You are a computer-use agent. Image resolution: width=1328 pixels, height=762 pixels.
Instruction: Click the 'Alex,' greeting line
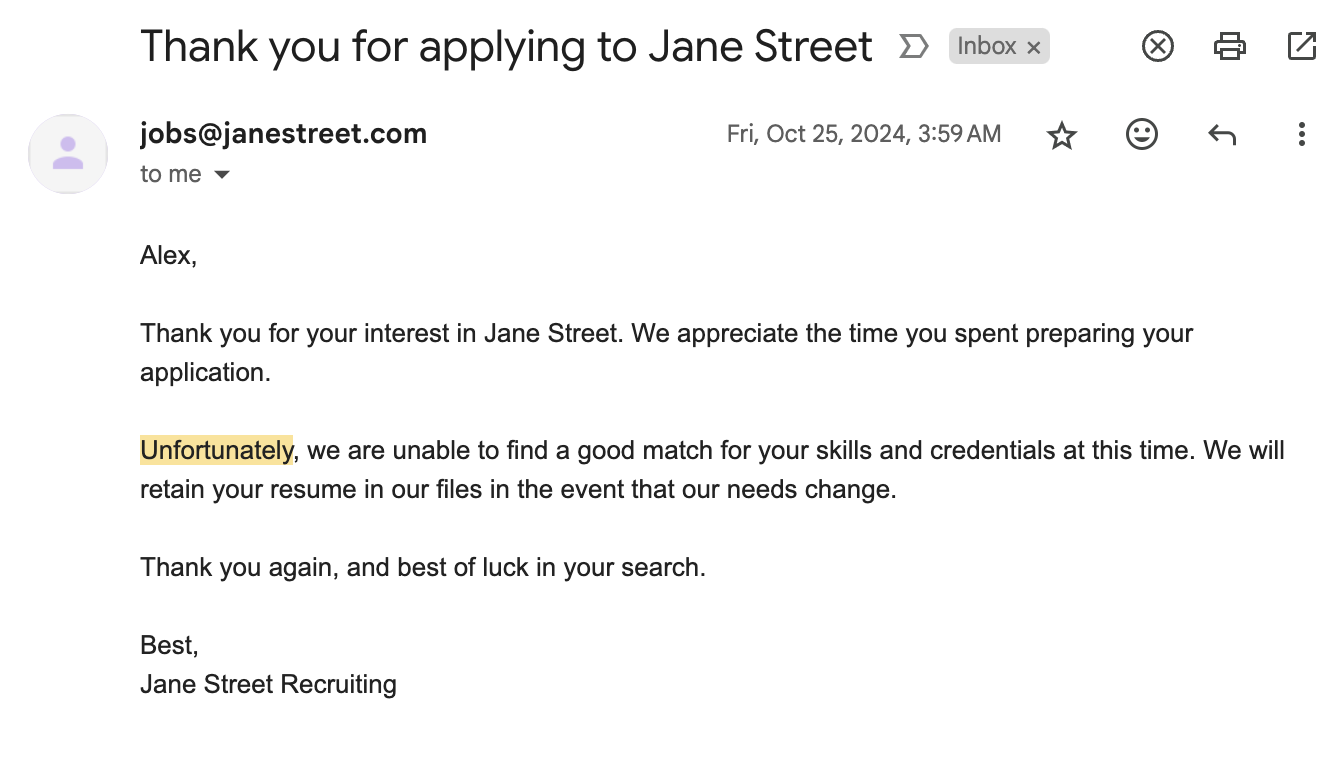(168, 256)
